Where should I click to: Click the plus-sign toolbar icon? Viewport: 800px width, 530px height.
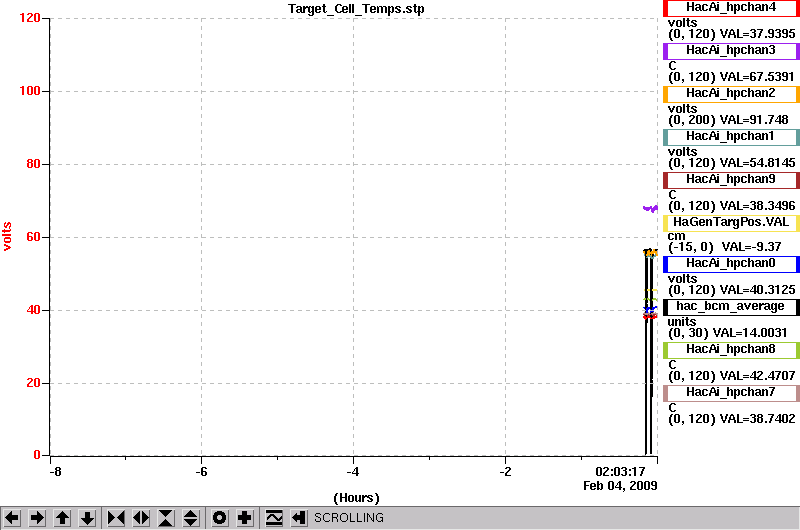pos(245,518)
